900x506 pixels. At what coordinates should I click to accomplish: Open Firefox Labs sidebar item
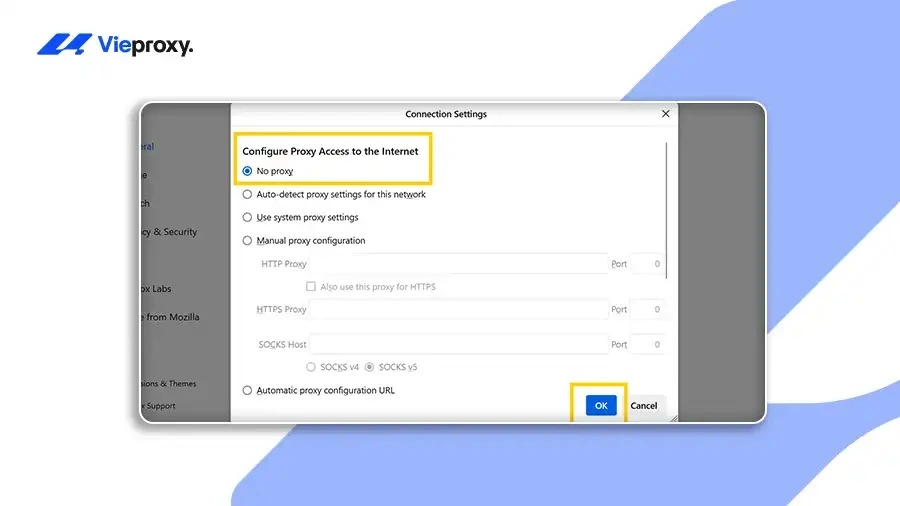pos(156,289)
